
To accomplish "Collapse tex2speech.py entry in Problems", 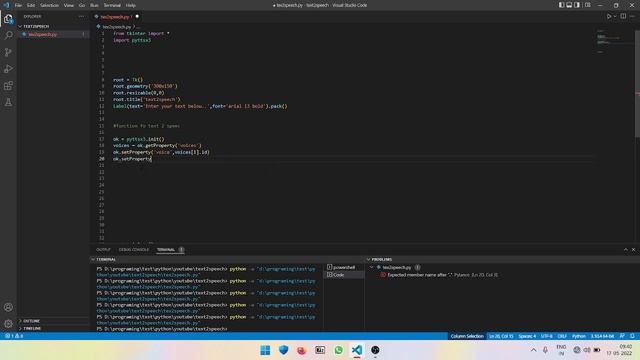I will [371, 267].
